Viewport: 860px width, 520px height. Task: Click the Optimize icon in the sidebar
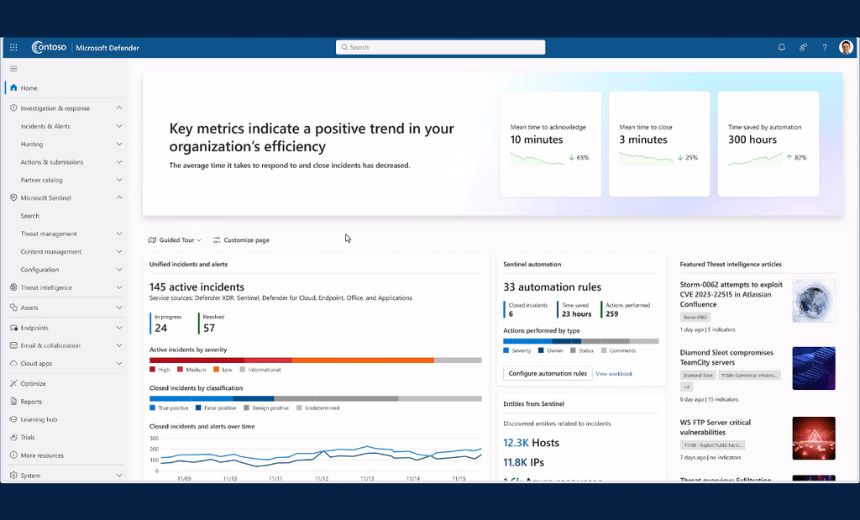[13, 383]
